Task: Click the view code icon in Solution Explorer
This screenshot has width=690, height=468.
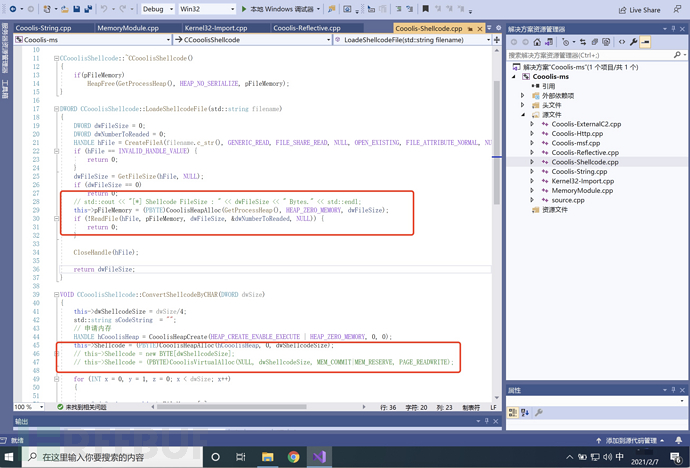Action: pos(620,42)
